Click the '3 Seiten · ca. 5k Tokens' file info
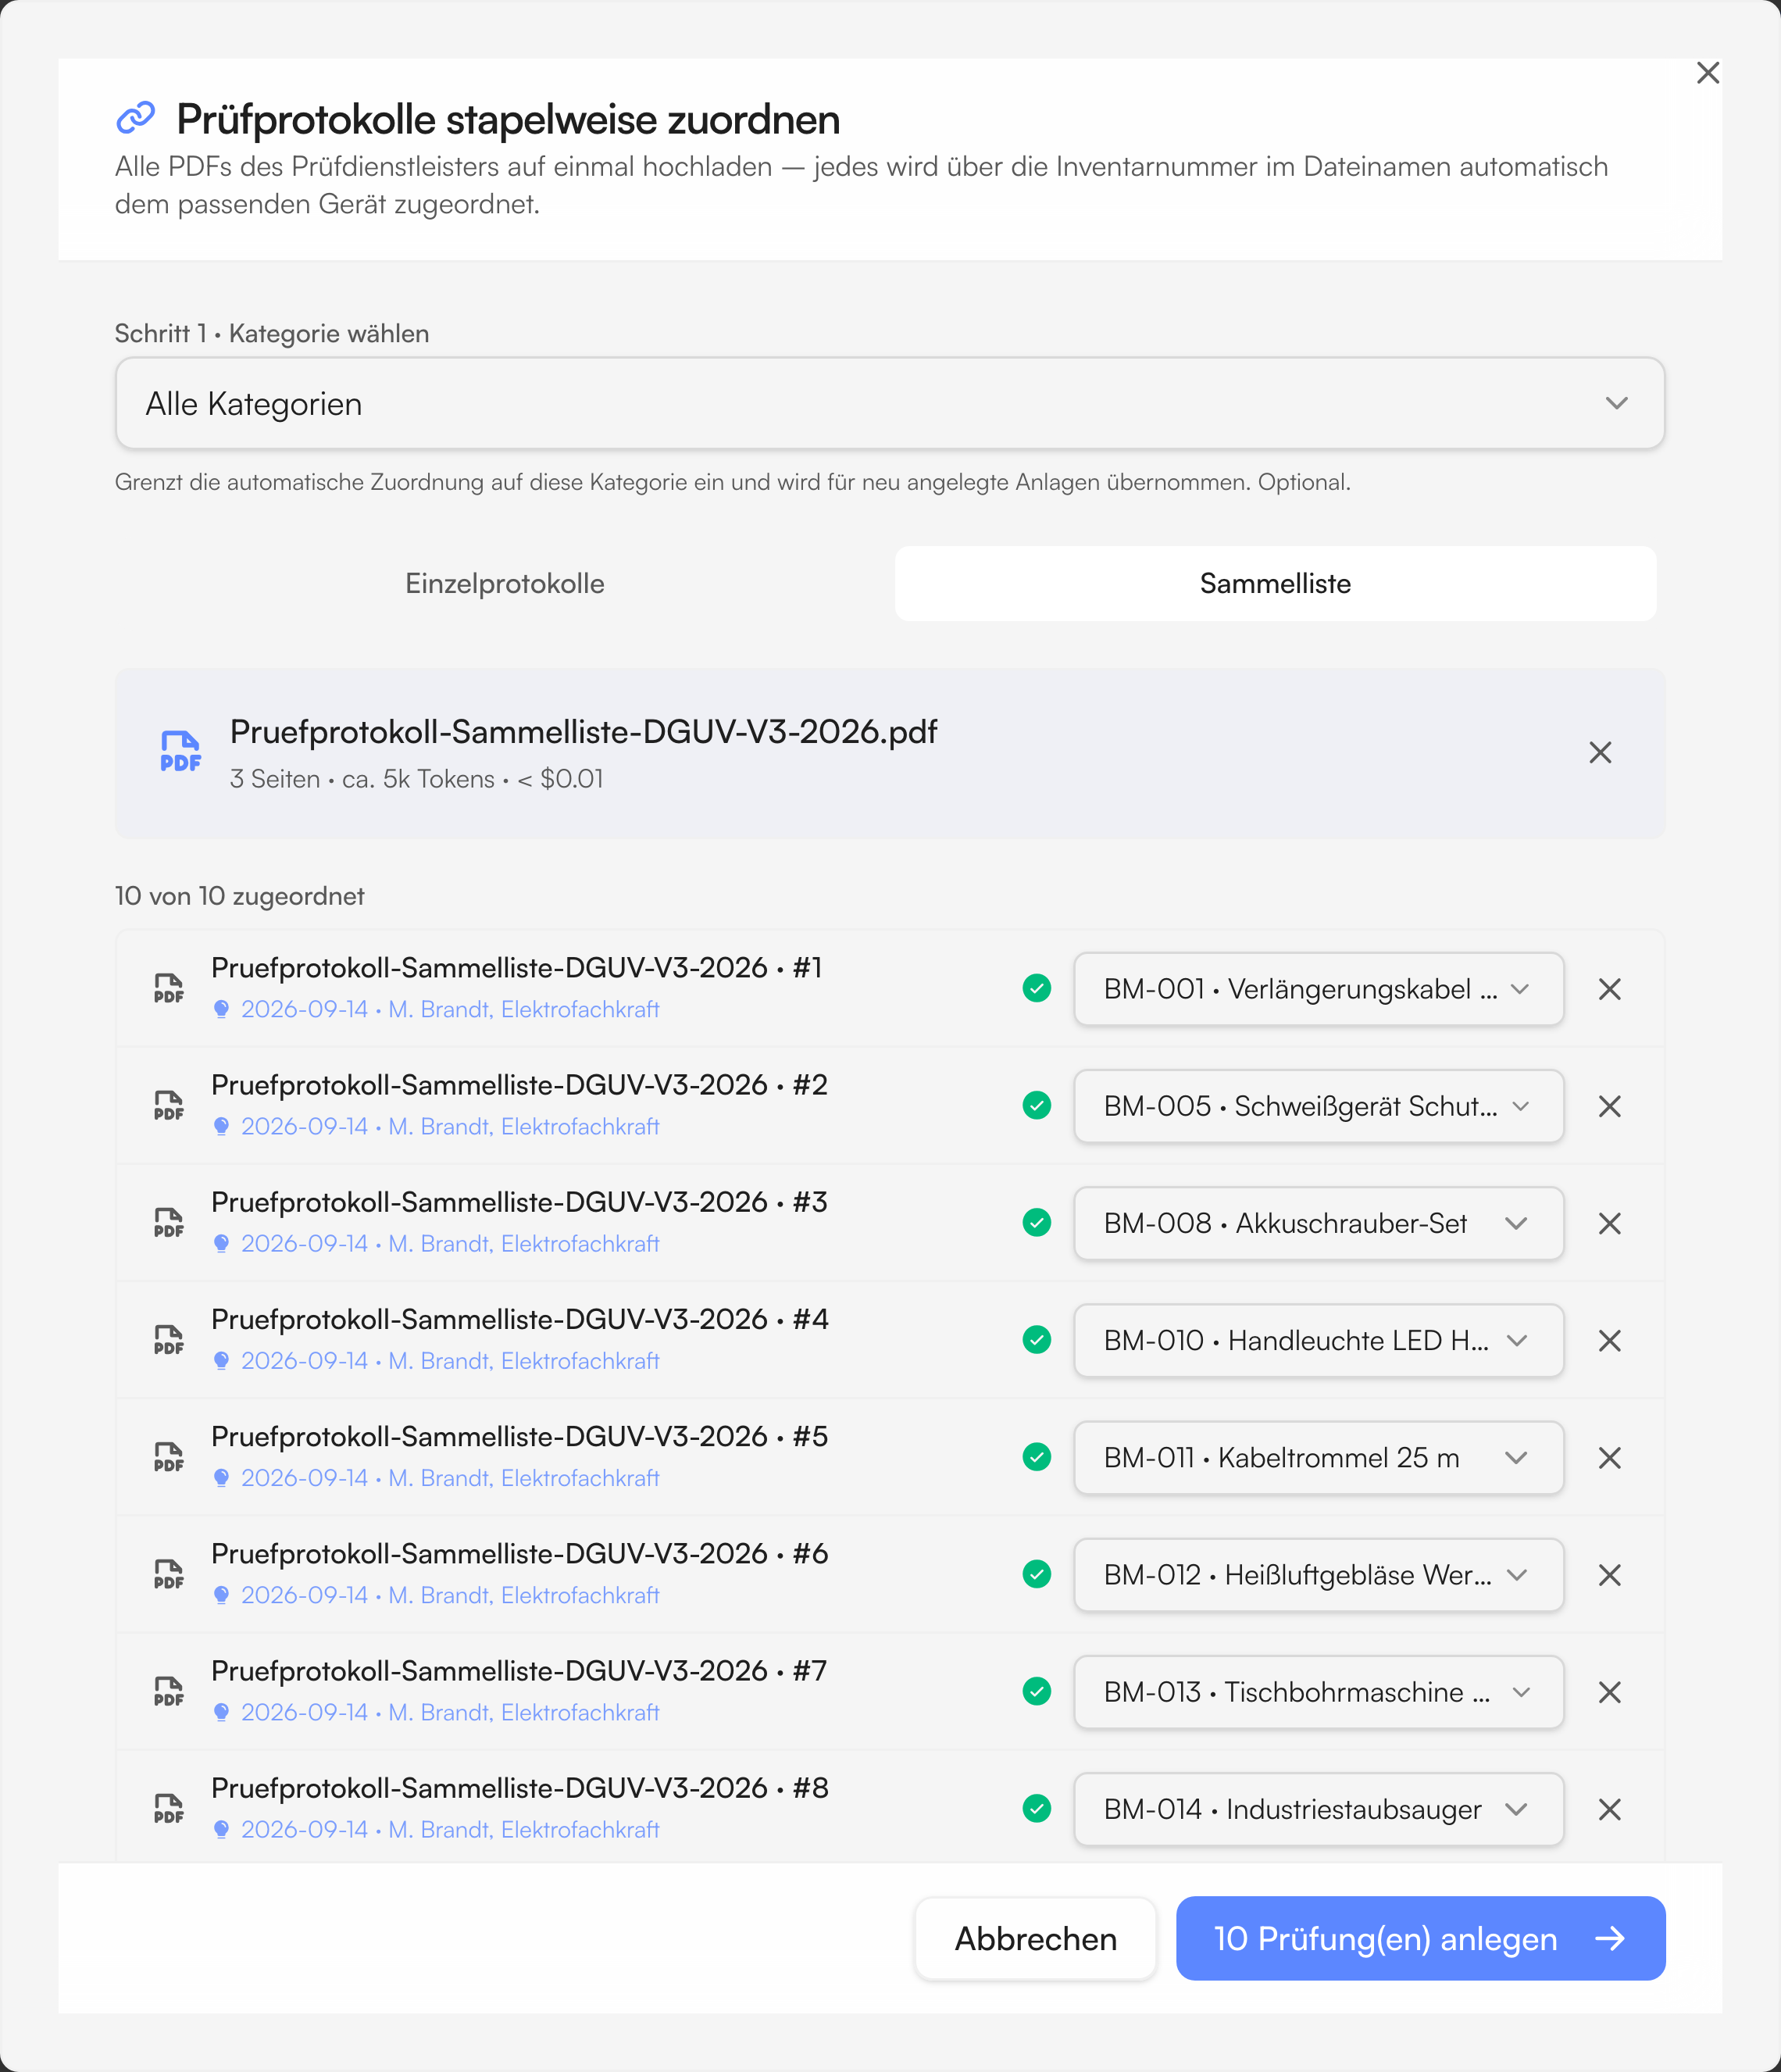Viewport: 1781px width, 2072px height. point(417,779)
